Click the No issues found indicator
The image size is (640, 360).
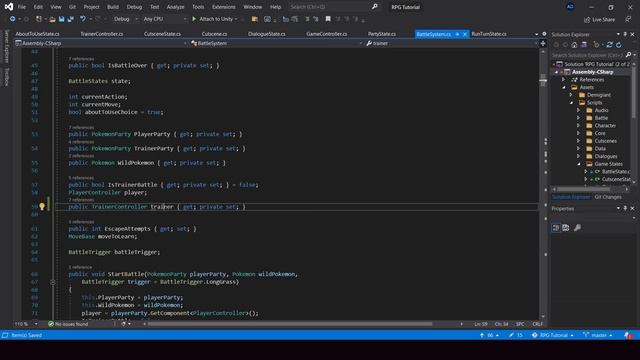tap(68, 324)
